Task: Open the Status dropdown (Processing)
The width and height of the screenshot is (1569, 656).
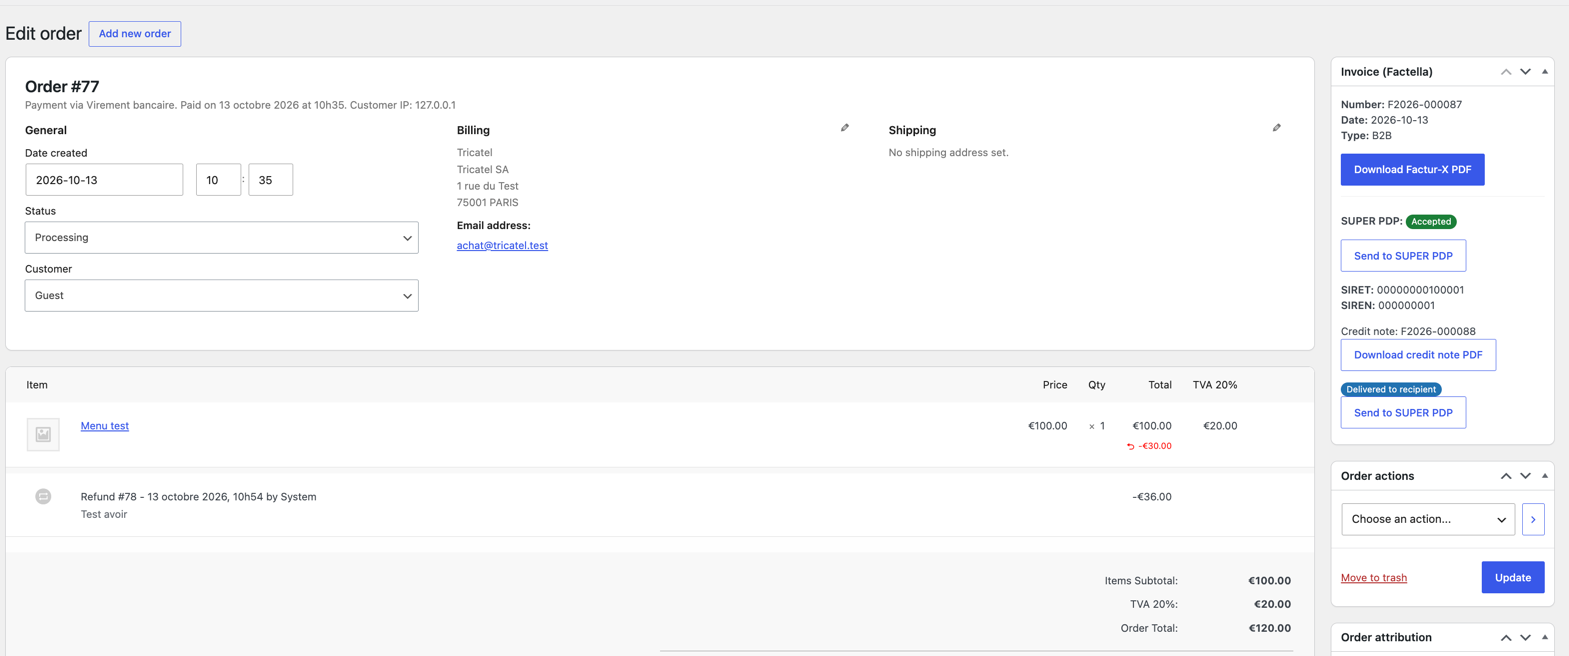Action: click(222, 238)
